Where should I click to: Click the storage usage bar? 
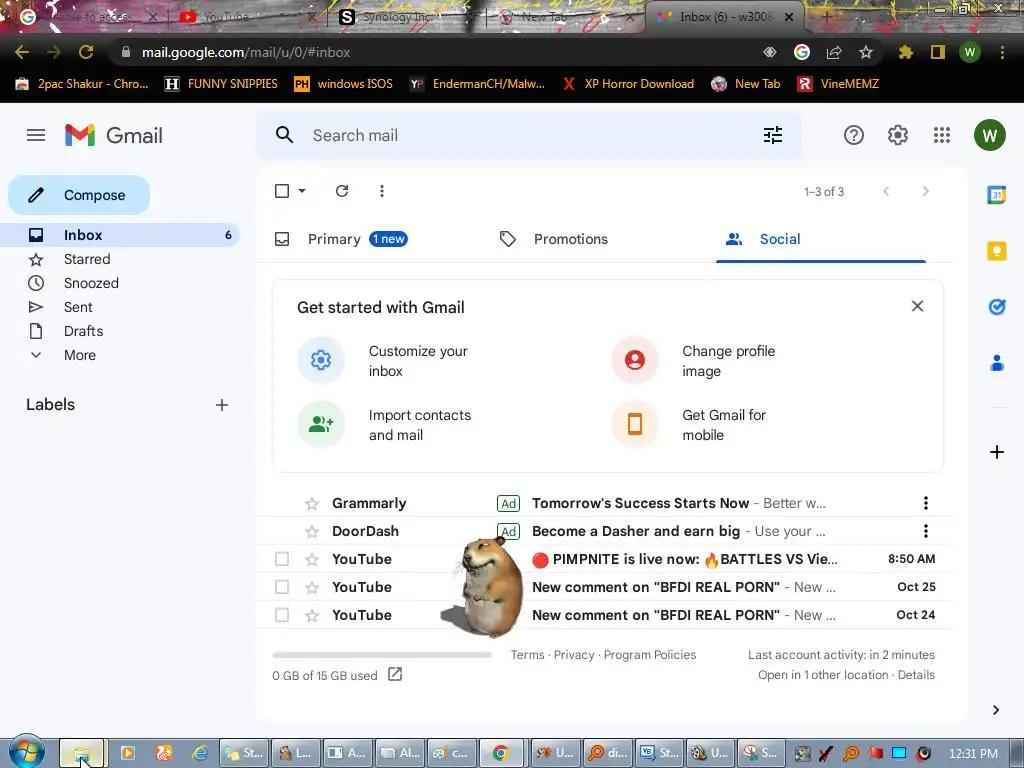pos(382,654)
